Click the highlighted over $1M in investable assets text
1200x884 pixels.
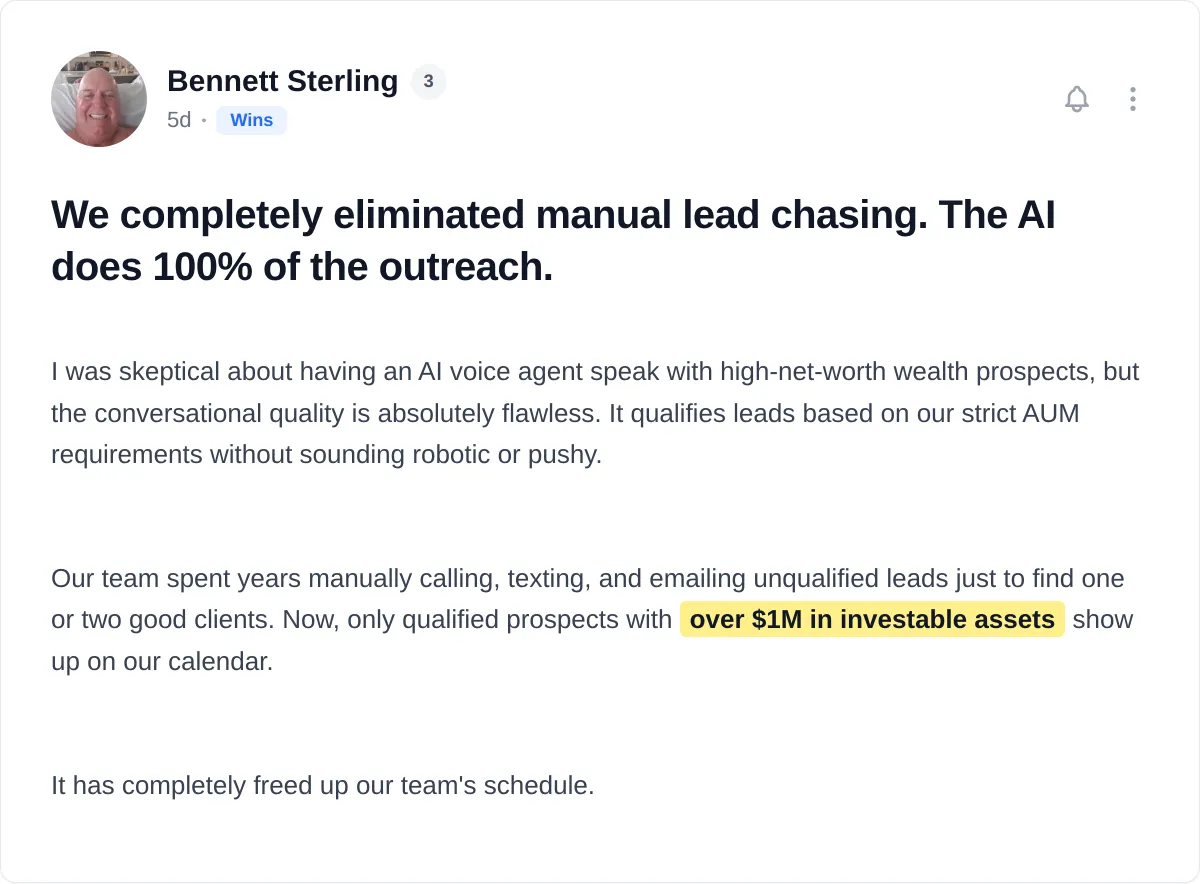(x=872, y=620)
